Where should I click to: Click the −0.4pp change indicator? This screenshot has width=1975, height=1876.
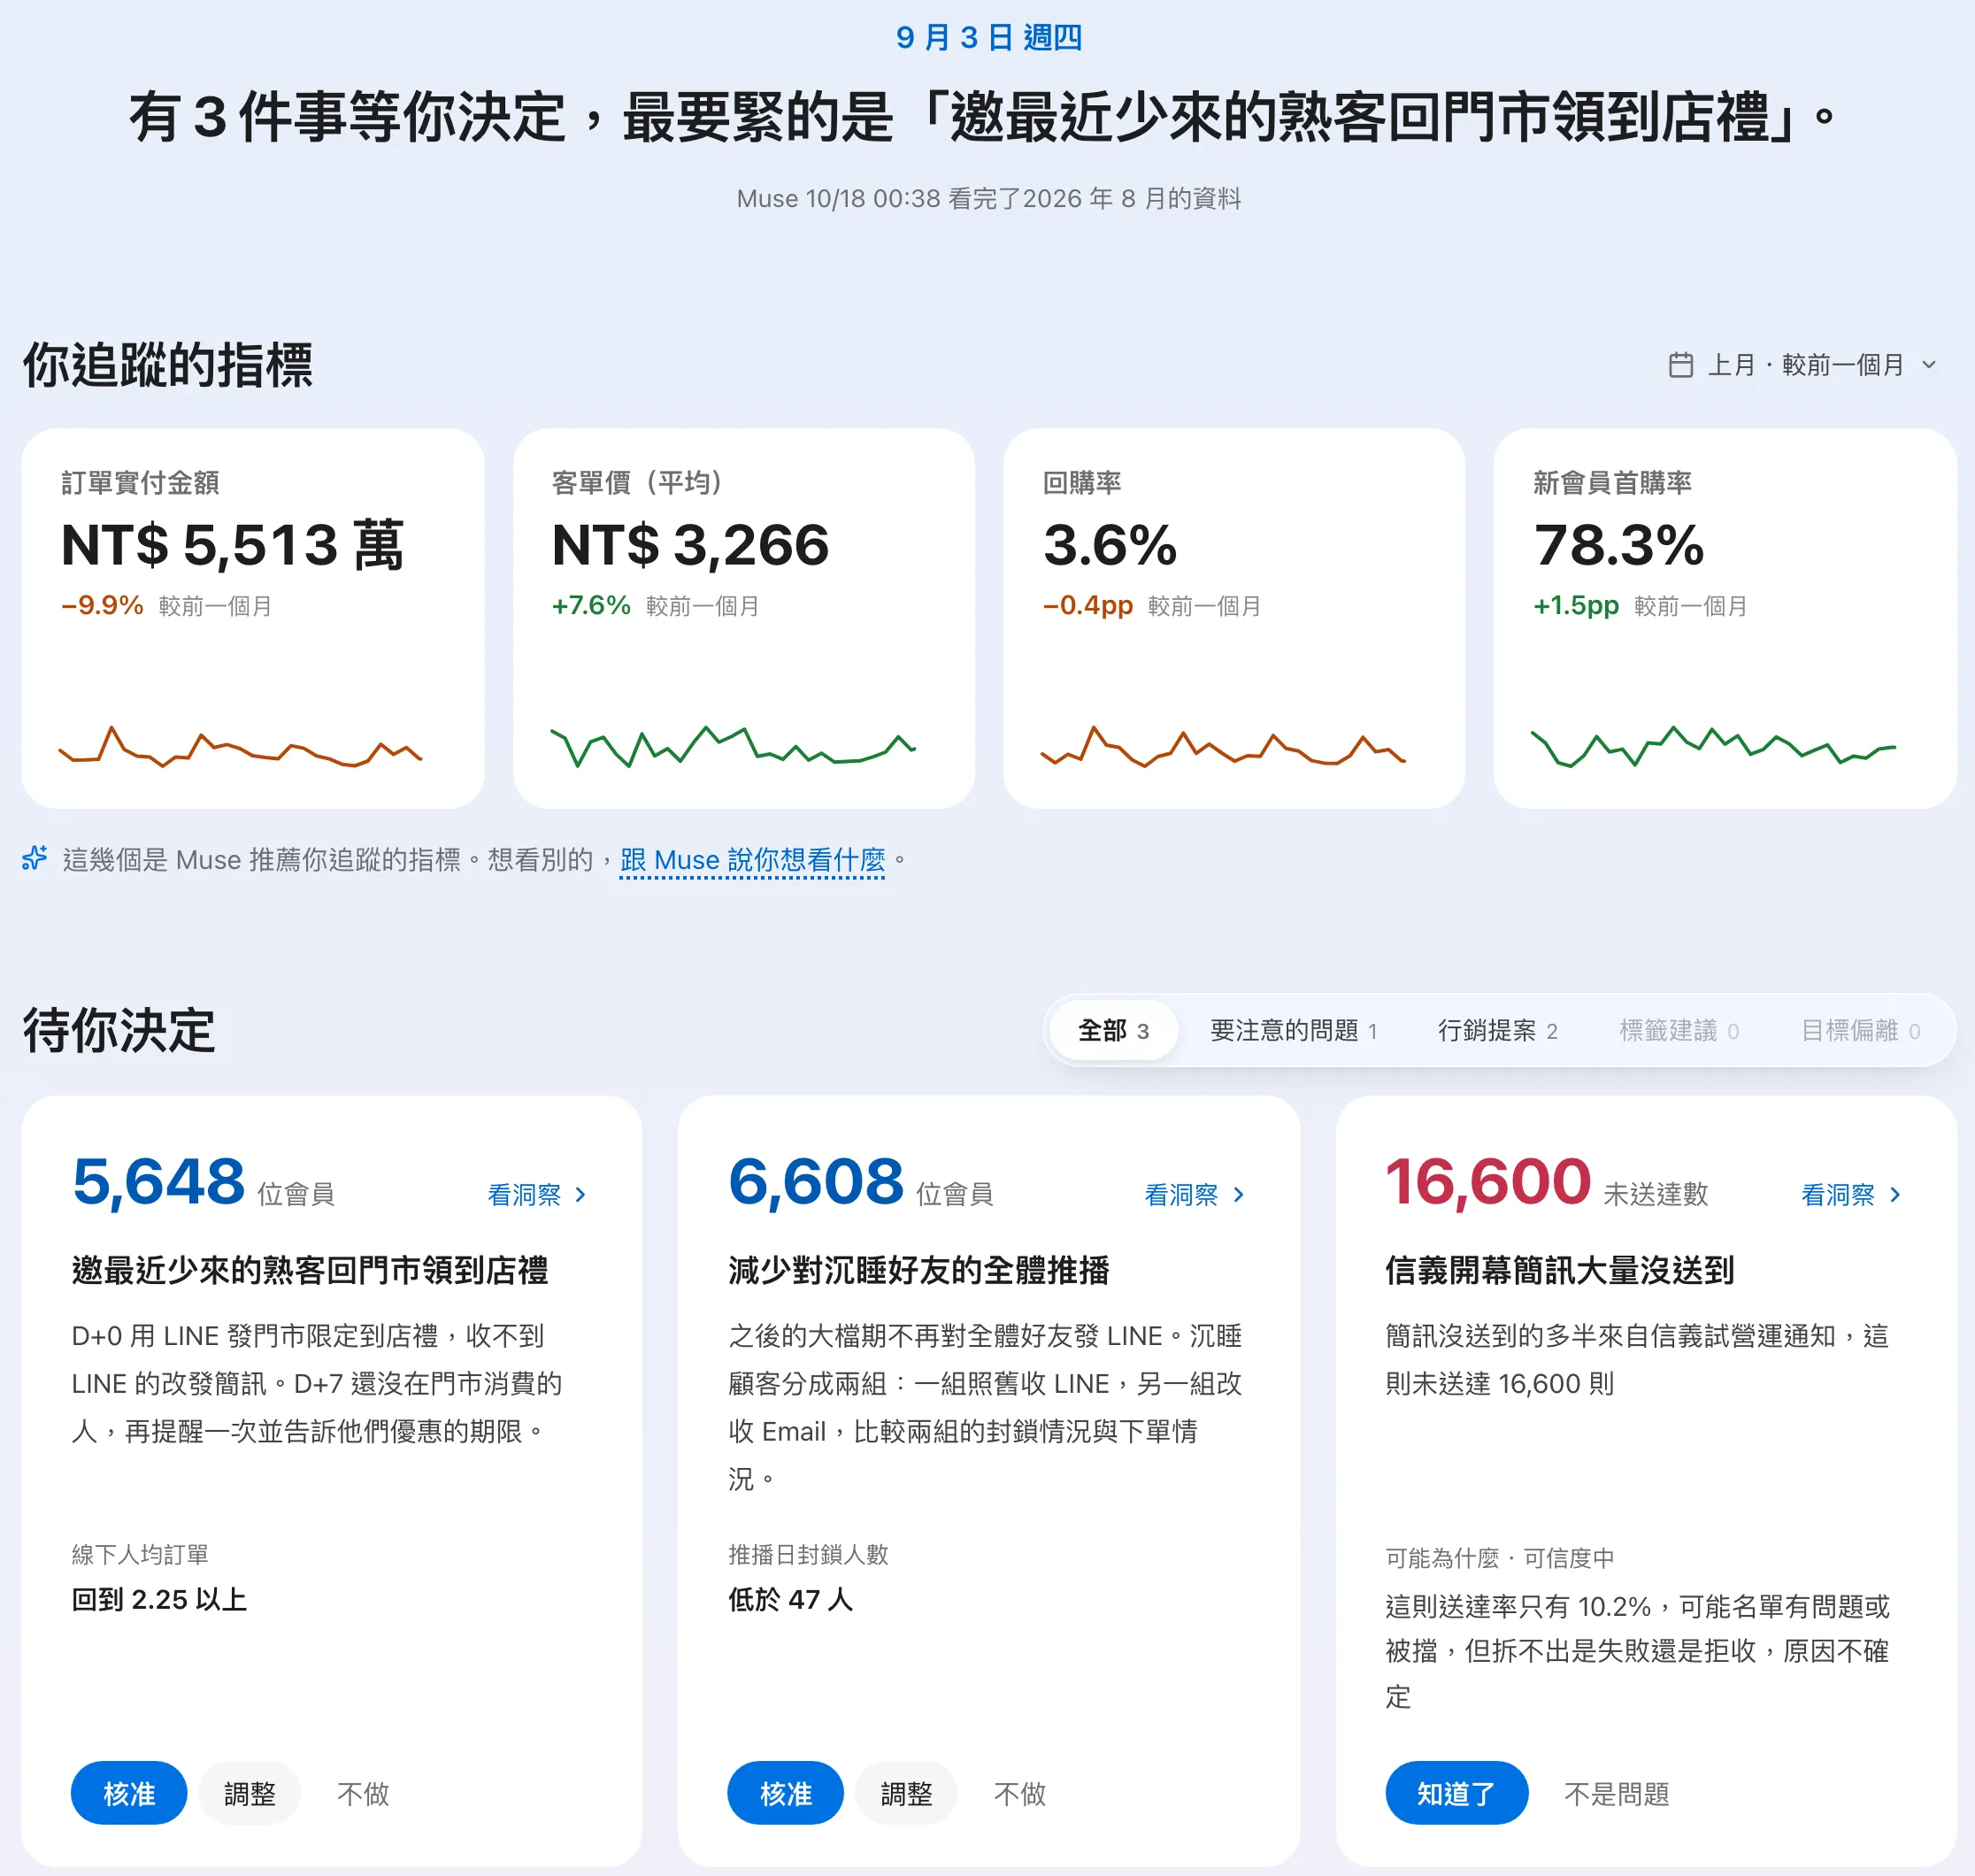(1088, 605)
